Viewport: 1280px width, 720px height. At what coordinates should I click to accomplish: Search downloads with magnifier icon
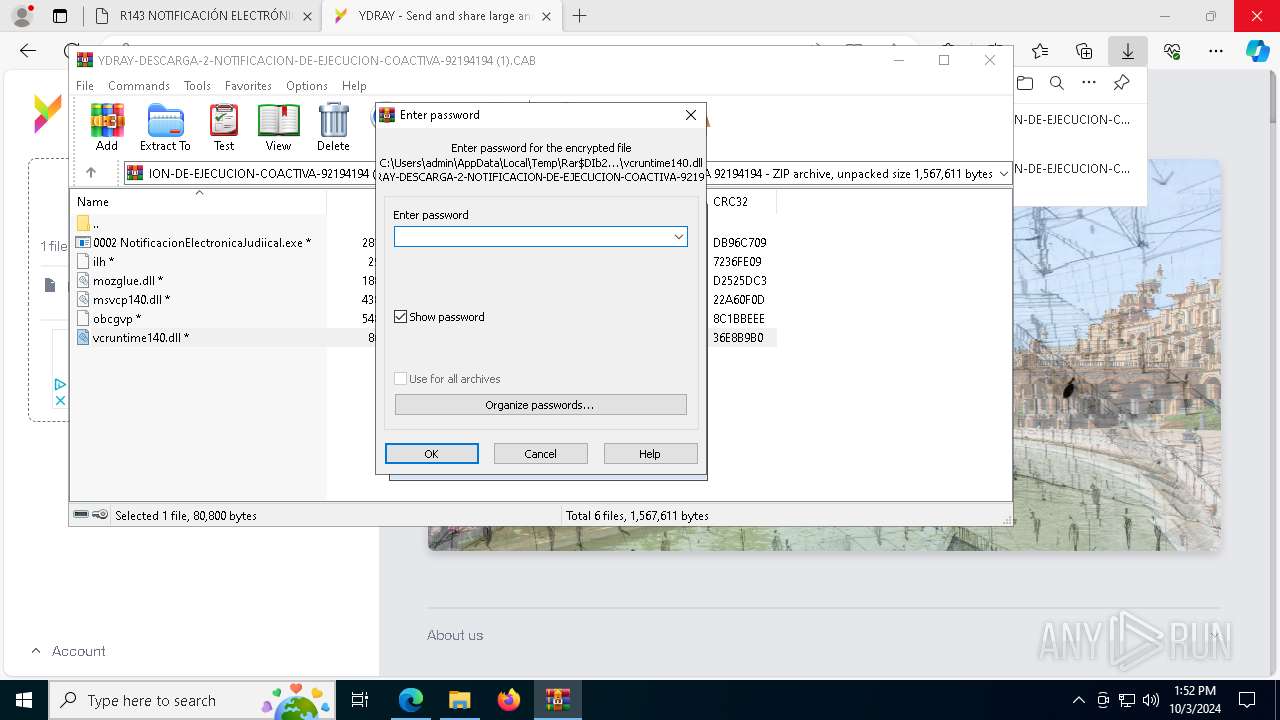(1057, 83)
